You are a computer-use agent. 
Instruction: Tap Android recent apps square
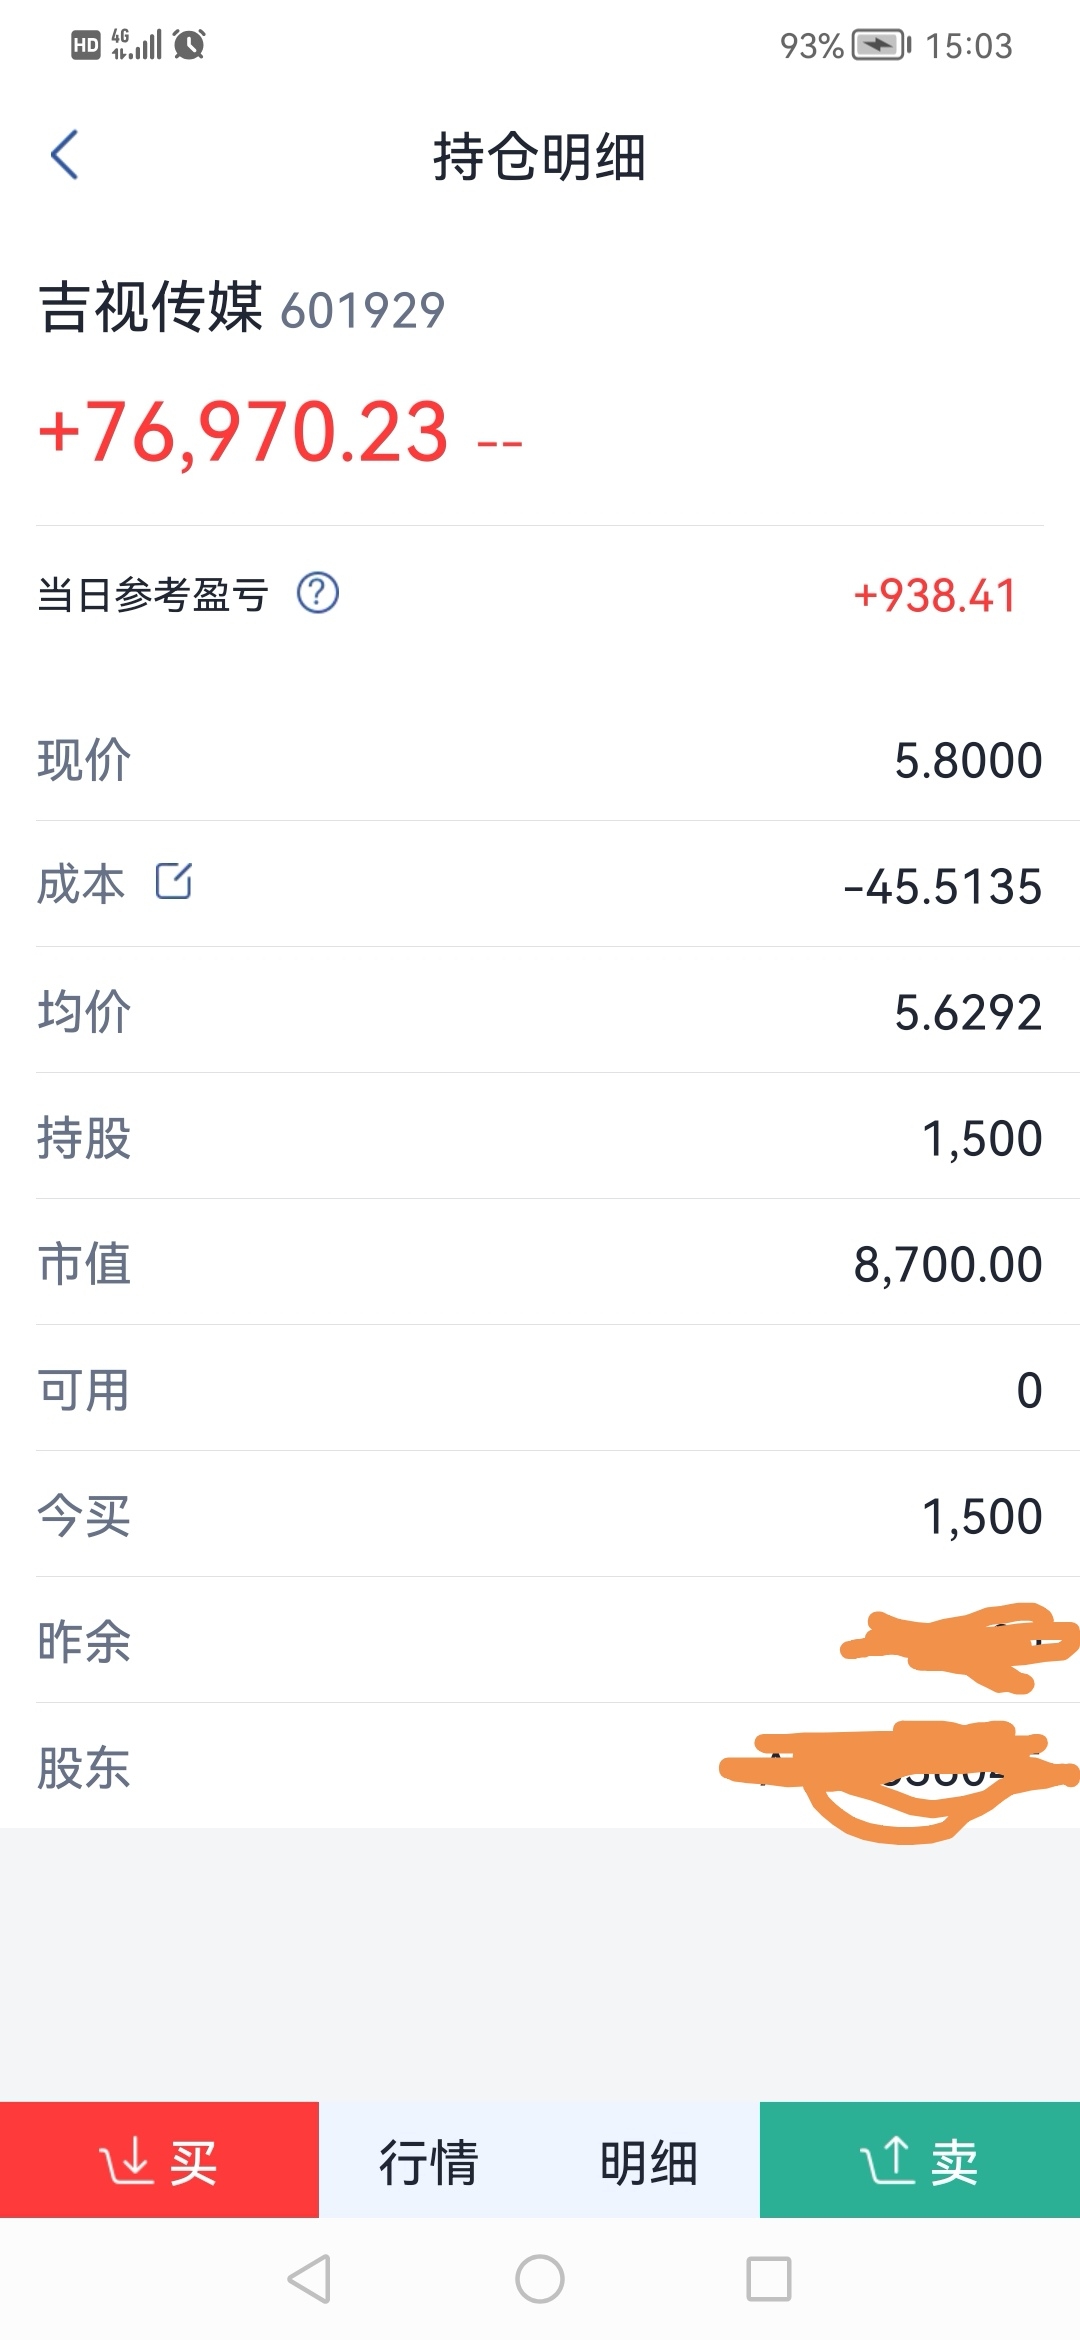[769, 2279]
